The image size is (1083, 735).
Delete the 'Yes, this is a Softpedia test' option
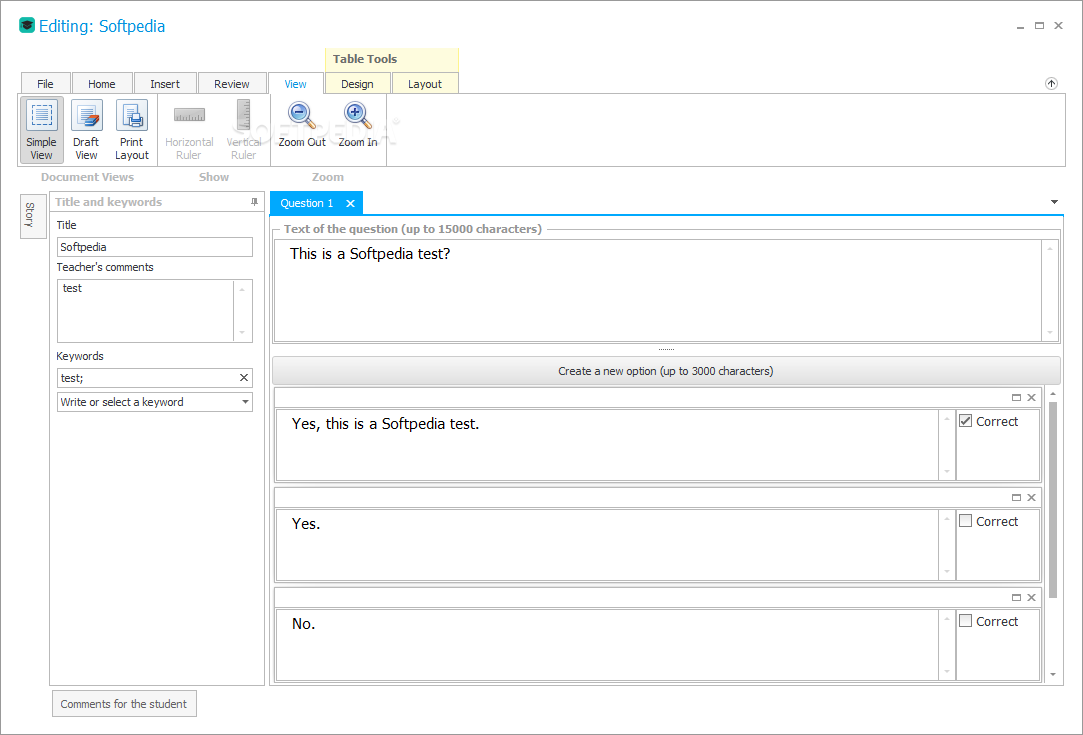tap(1031, 397)
